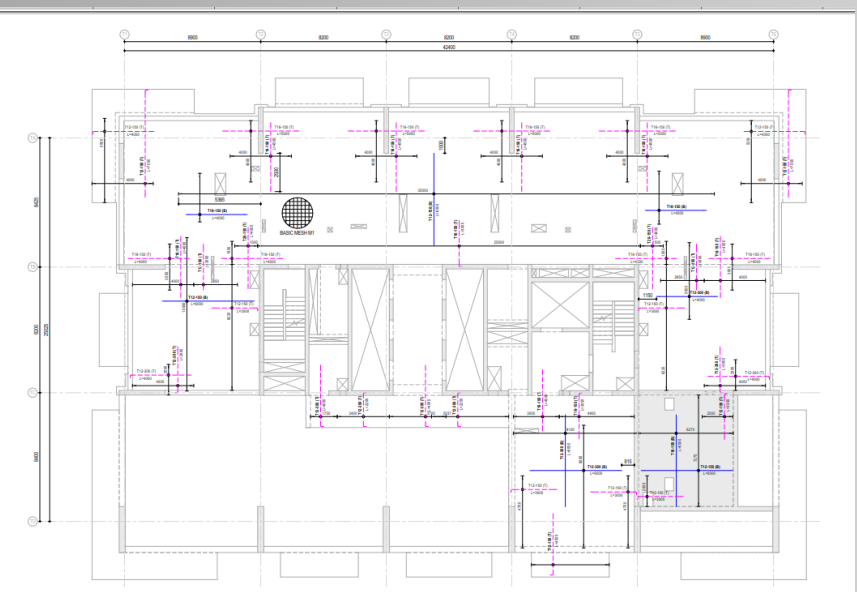Viewport: 857px width, 592px height.
Task: Click the 5365 dimension value
Action: (220, 200)
